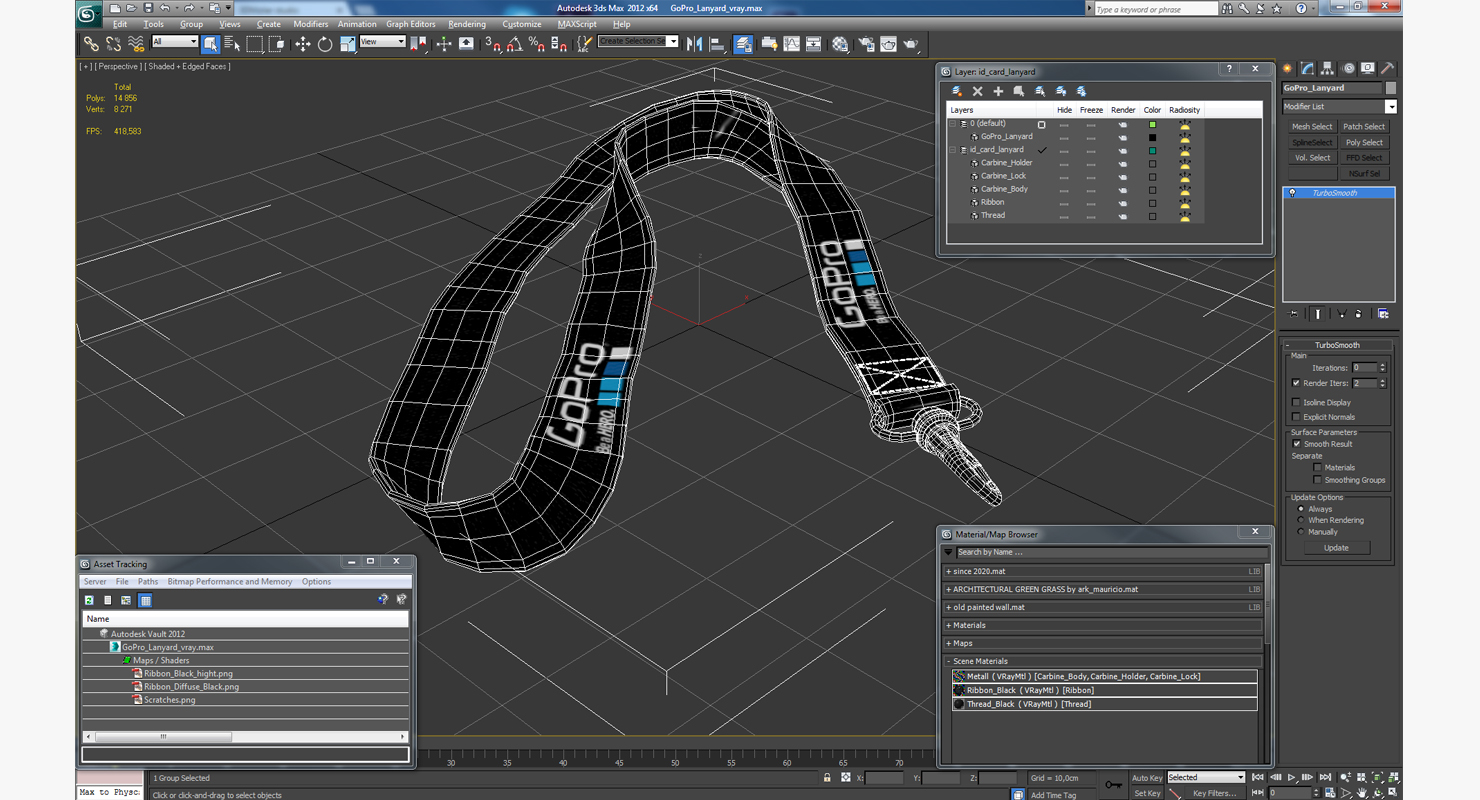Viewport: 1480px width, 800px height.
Task: Expand the Materials group in browser
Action: point(948,625)
